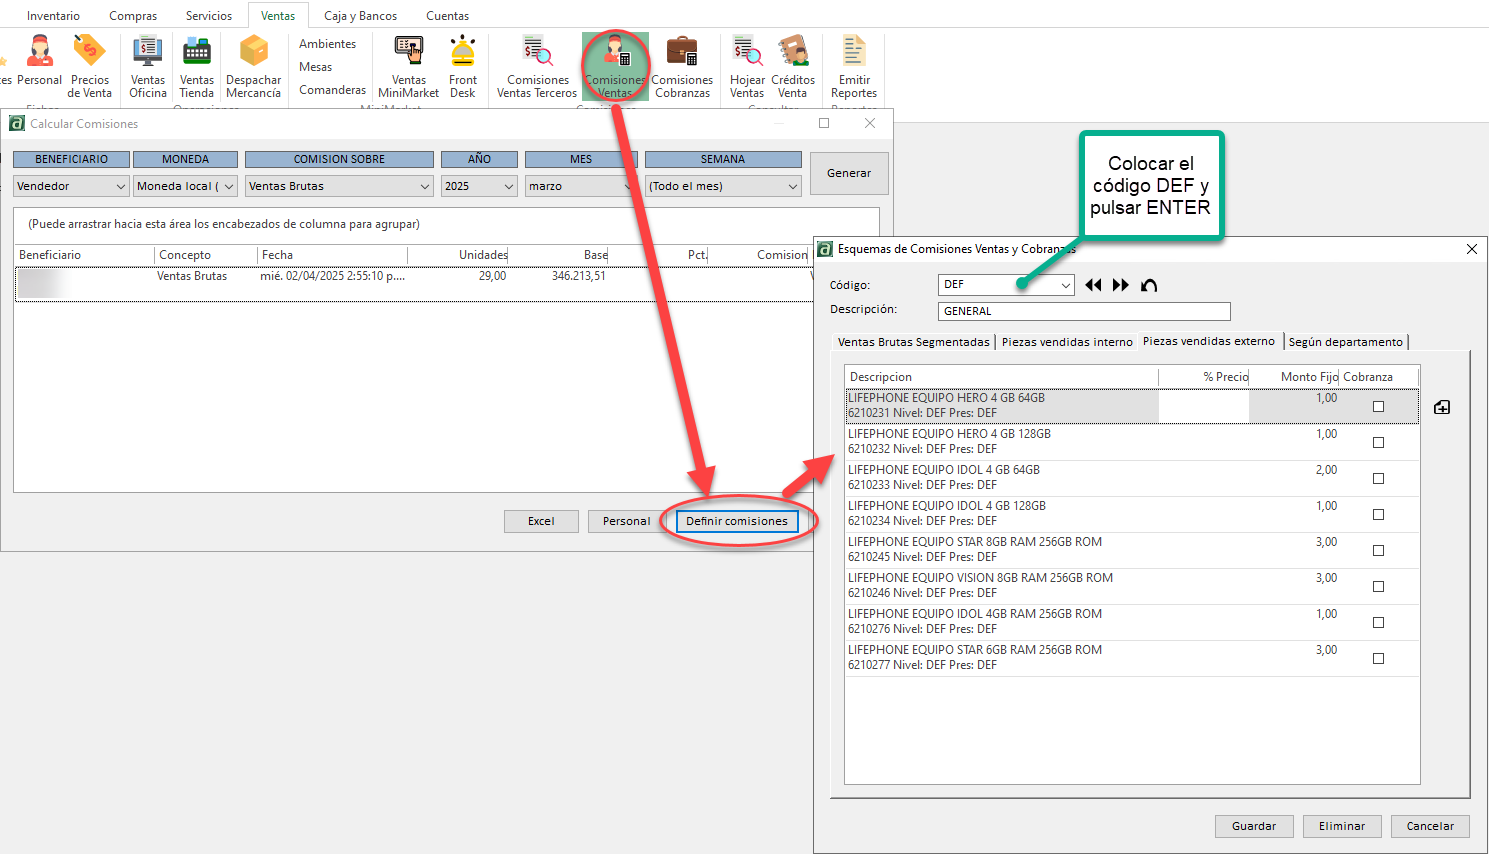This screenshot has height=854, width=1489.
Task: Click the undo arrow beside Código
Action: pos(1149,285)
